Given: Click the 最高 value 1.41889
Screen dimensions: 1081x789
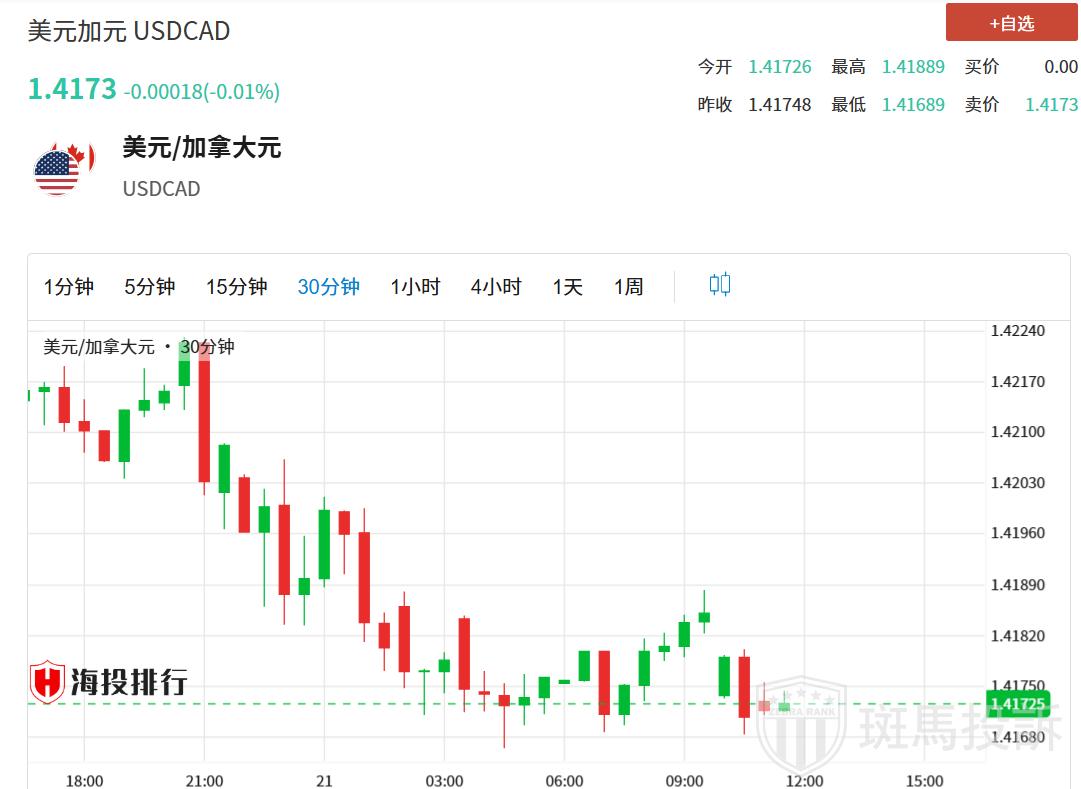Looking at the screenshot, I should coord(912,67).
